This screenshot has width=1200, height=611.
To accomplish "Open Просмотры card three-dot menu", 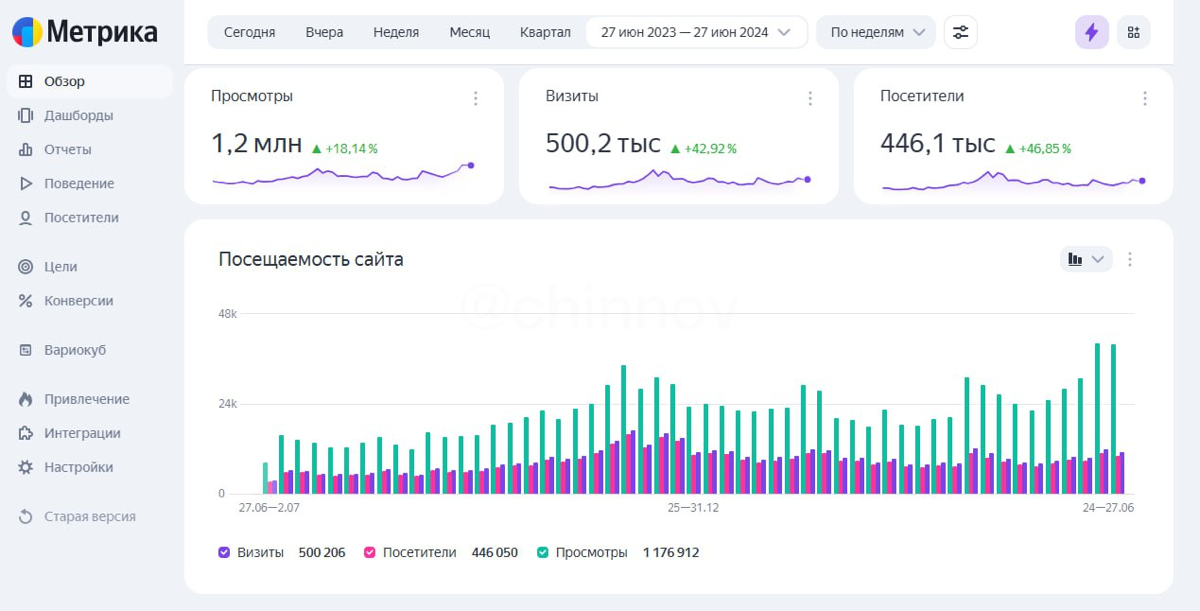I will (476, 98).
